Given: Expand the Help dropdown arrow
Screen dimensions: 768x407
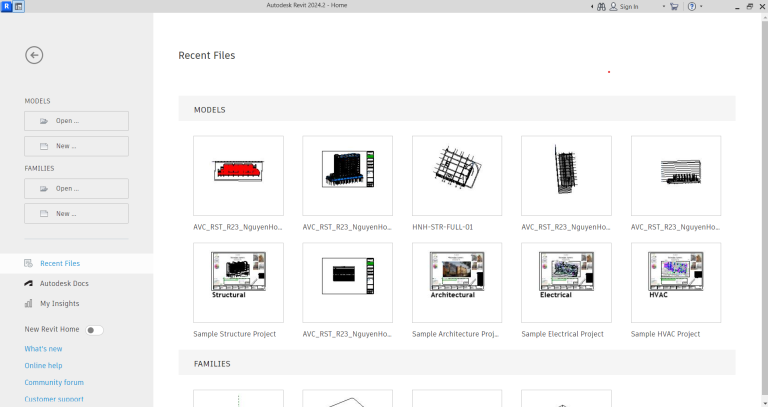Looking at the screenshot, I should click(x=701, y=6).
